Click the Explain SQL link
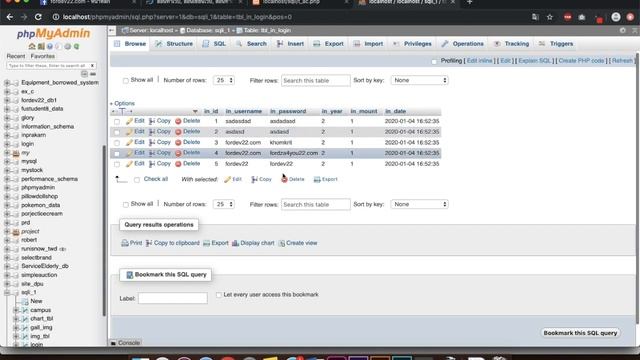640x360 pixels. coord(534,61)
